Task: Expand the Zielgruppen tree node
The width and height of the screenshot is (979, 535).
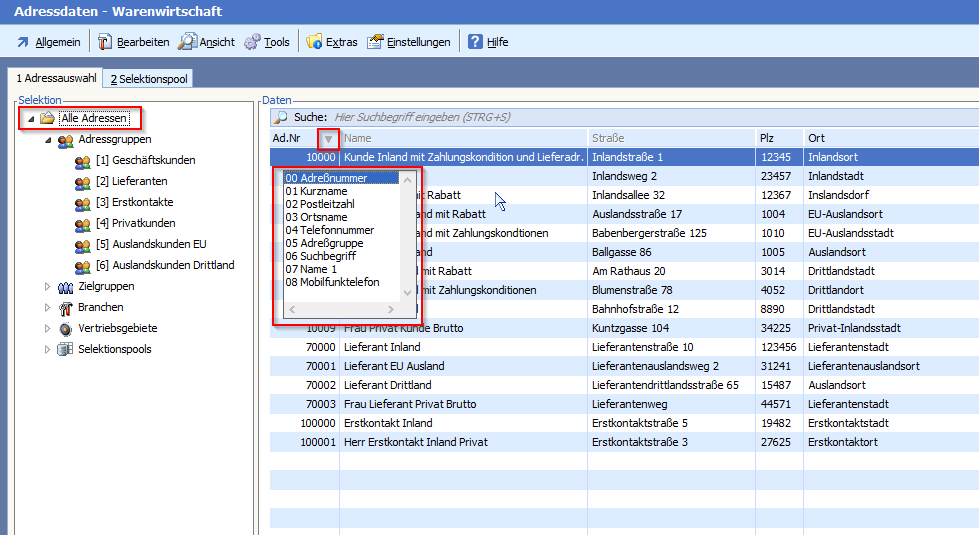Action: tap(47, 287)
